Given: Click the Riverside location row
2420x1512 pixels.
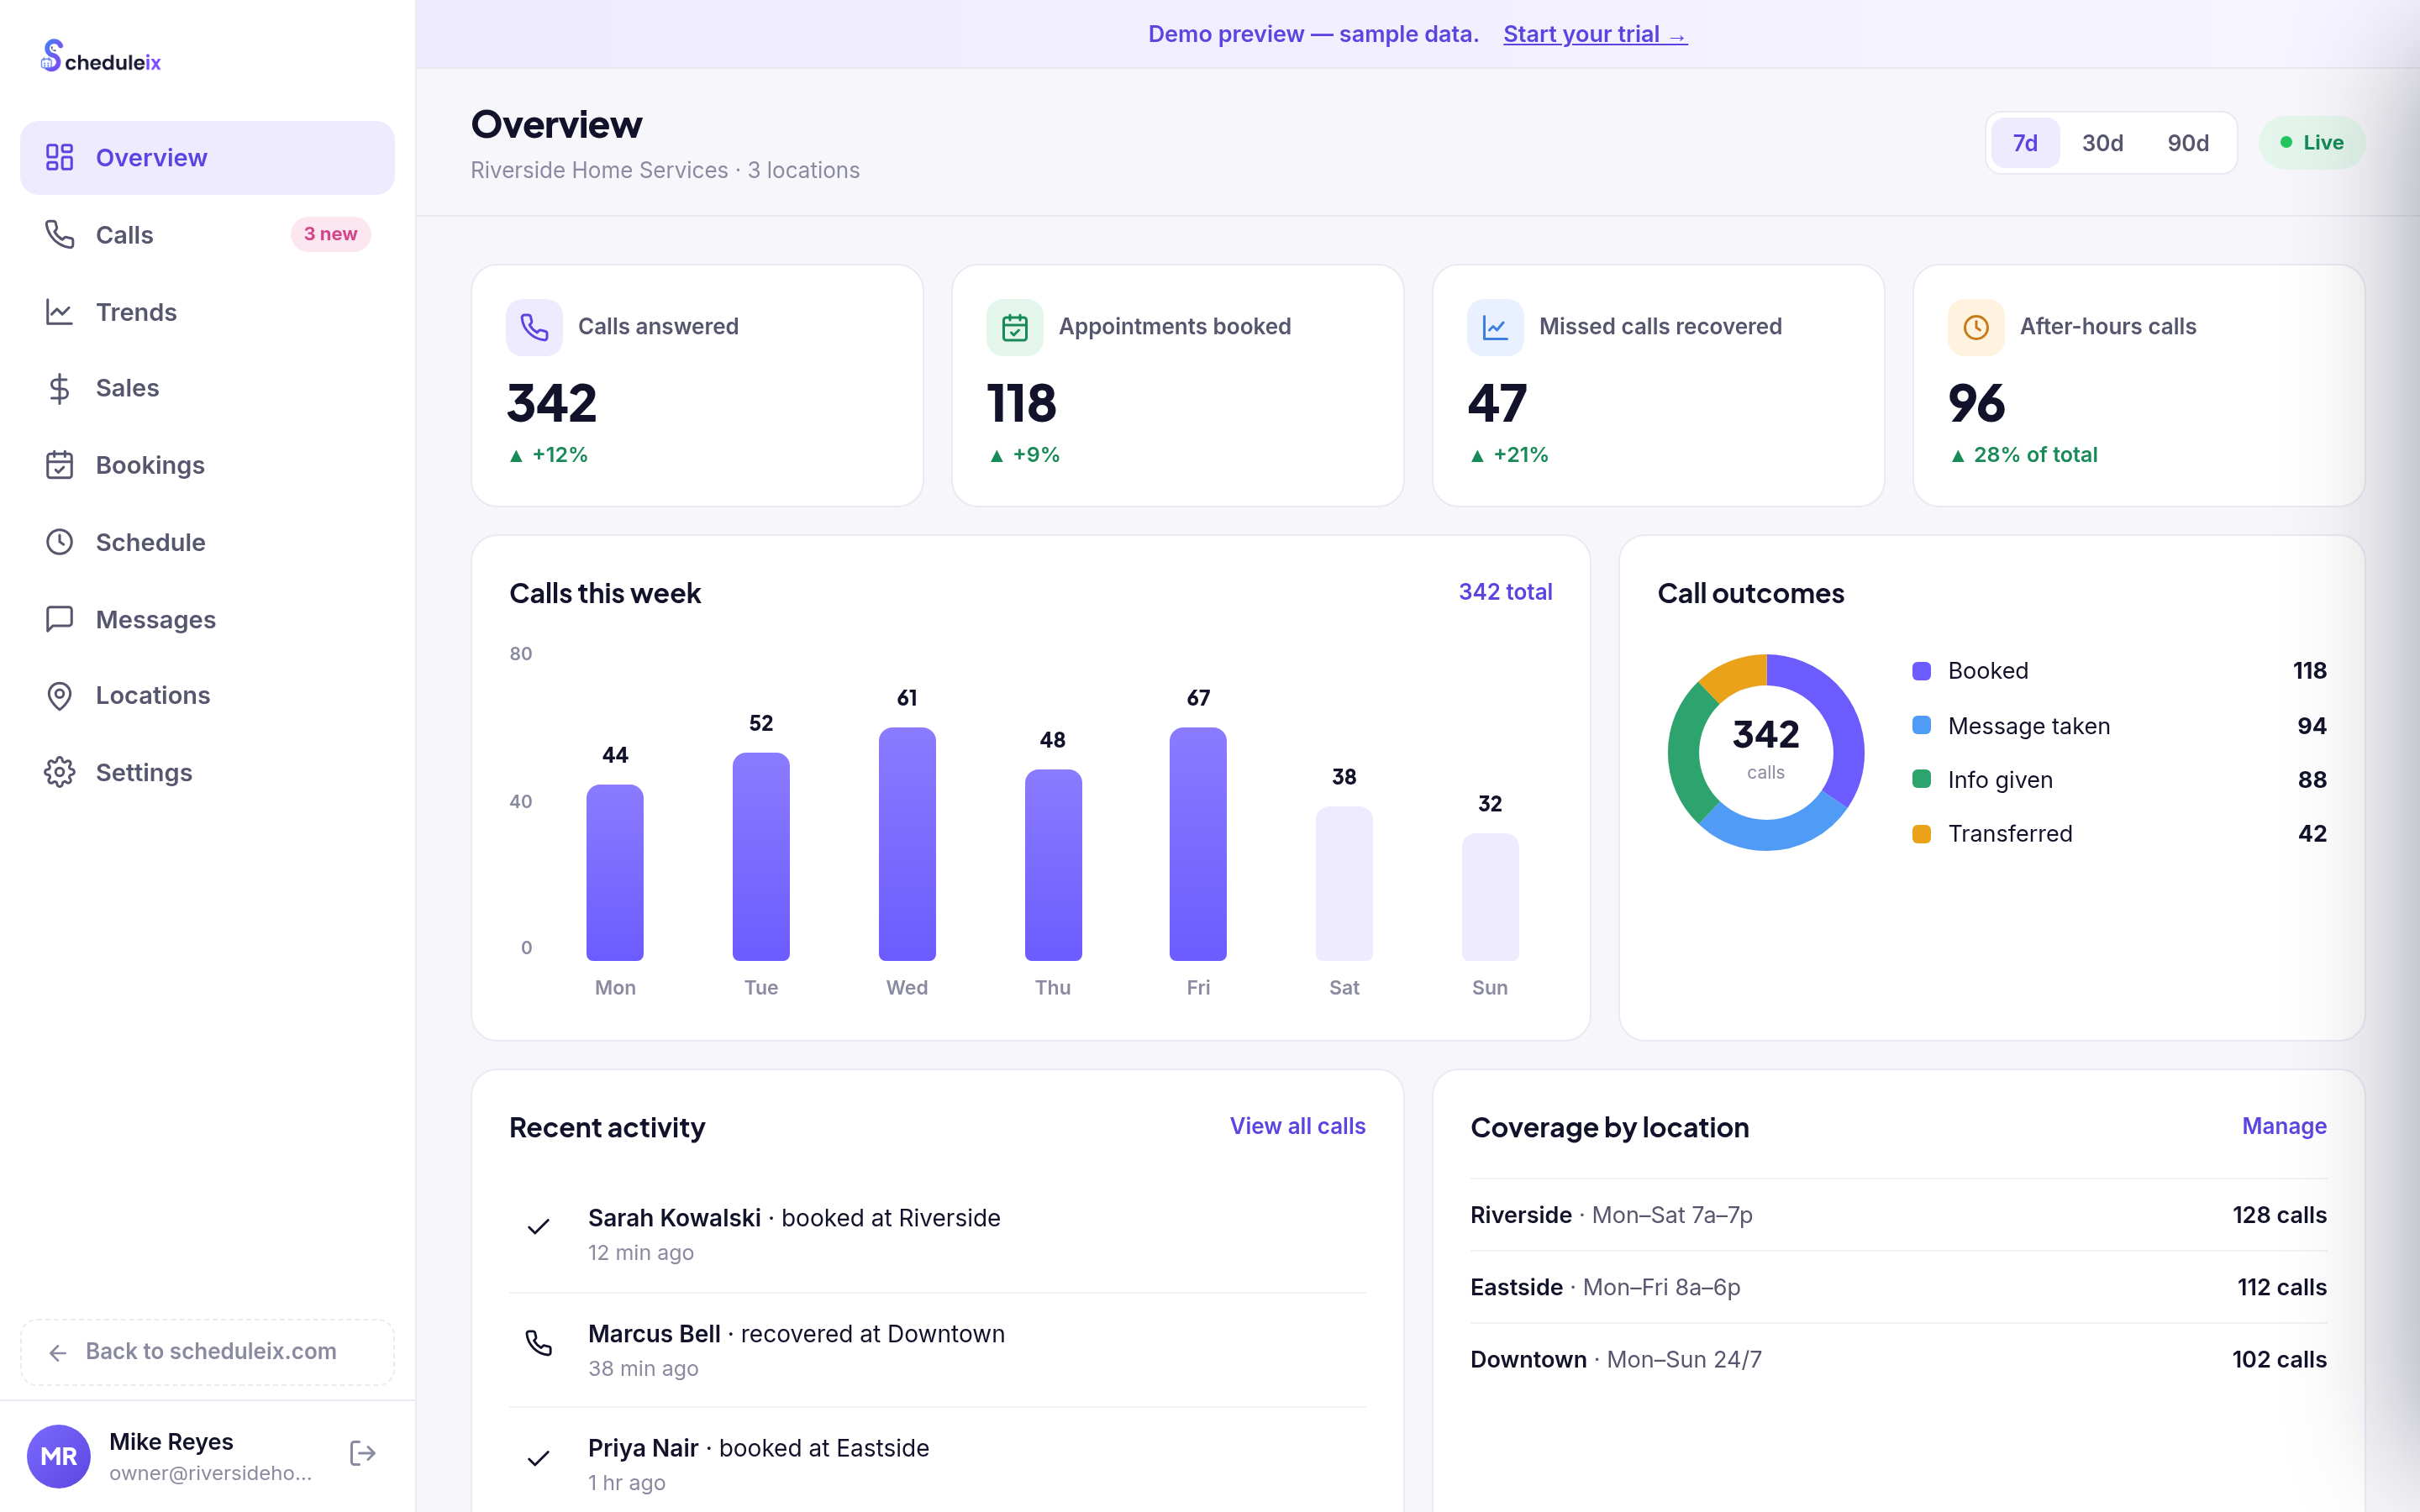Looking at the screenshot, I should click(1898, 1215).
